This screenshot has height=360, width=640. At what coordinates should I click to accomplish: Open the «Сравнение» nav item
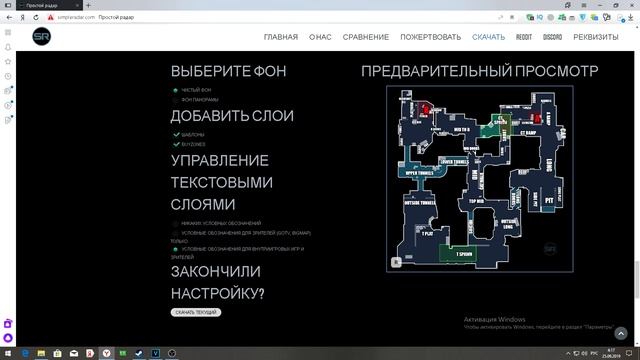point(366,37)
